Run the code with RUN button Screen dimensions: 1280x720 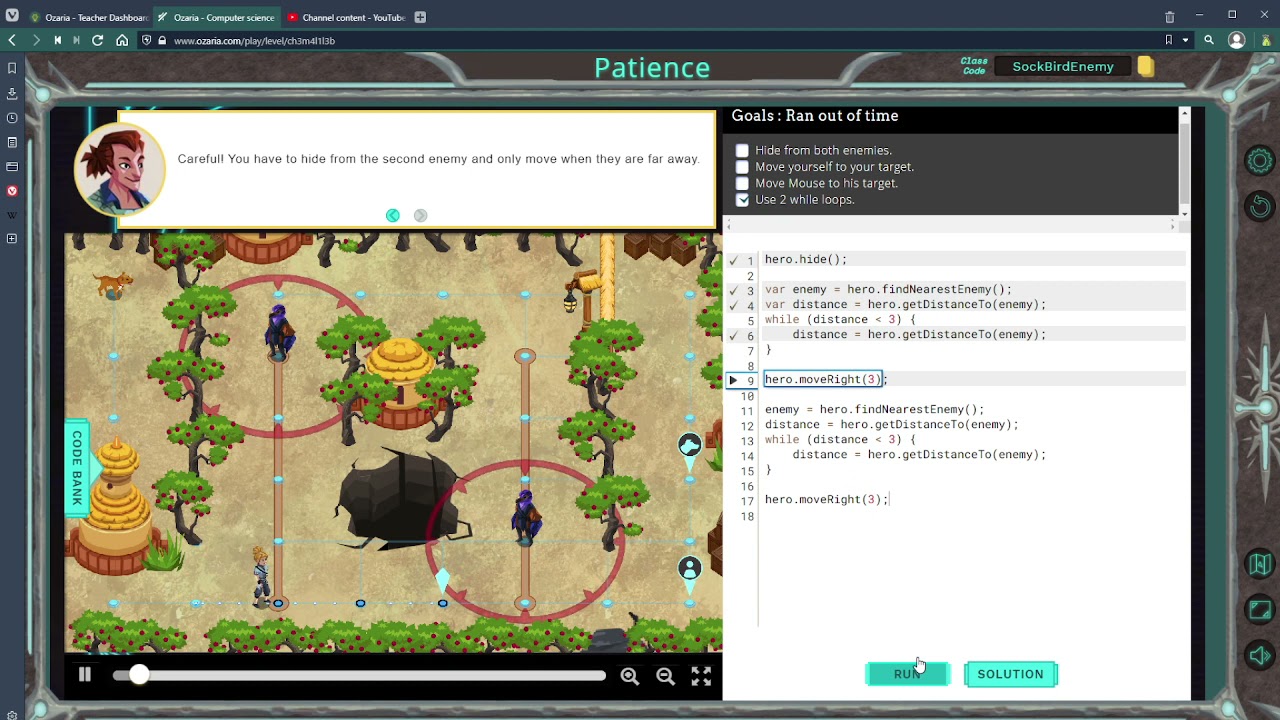pos(906,674)
